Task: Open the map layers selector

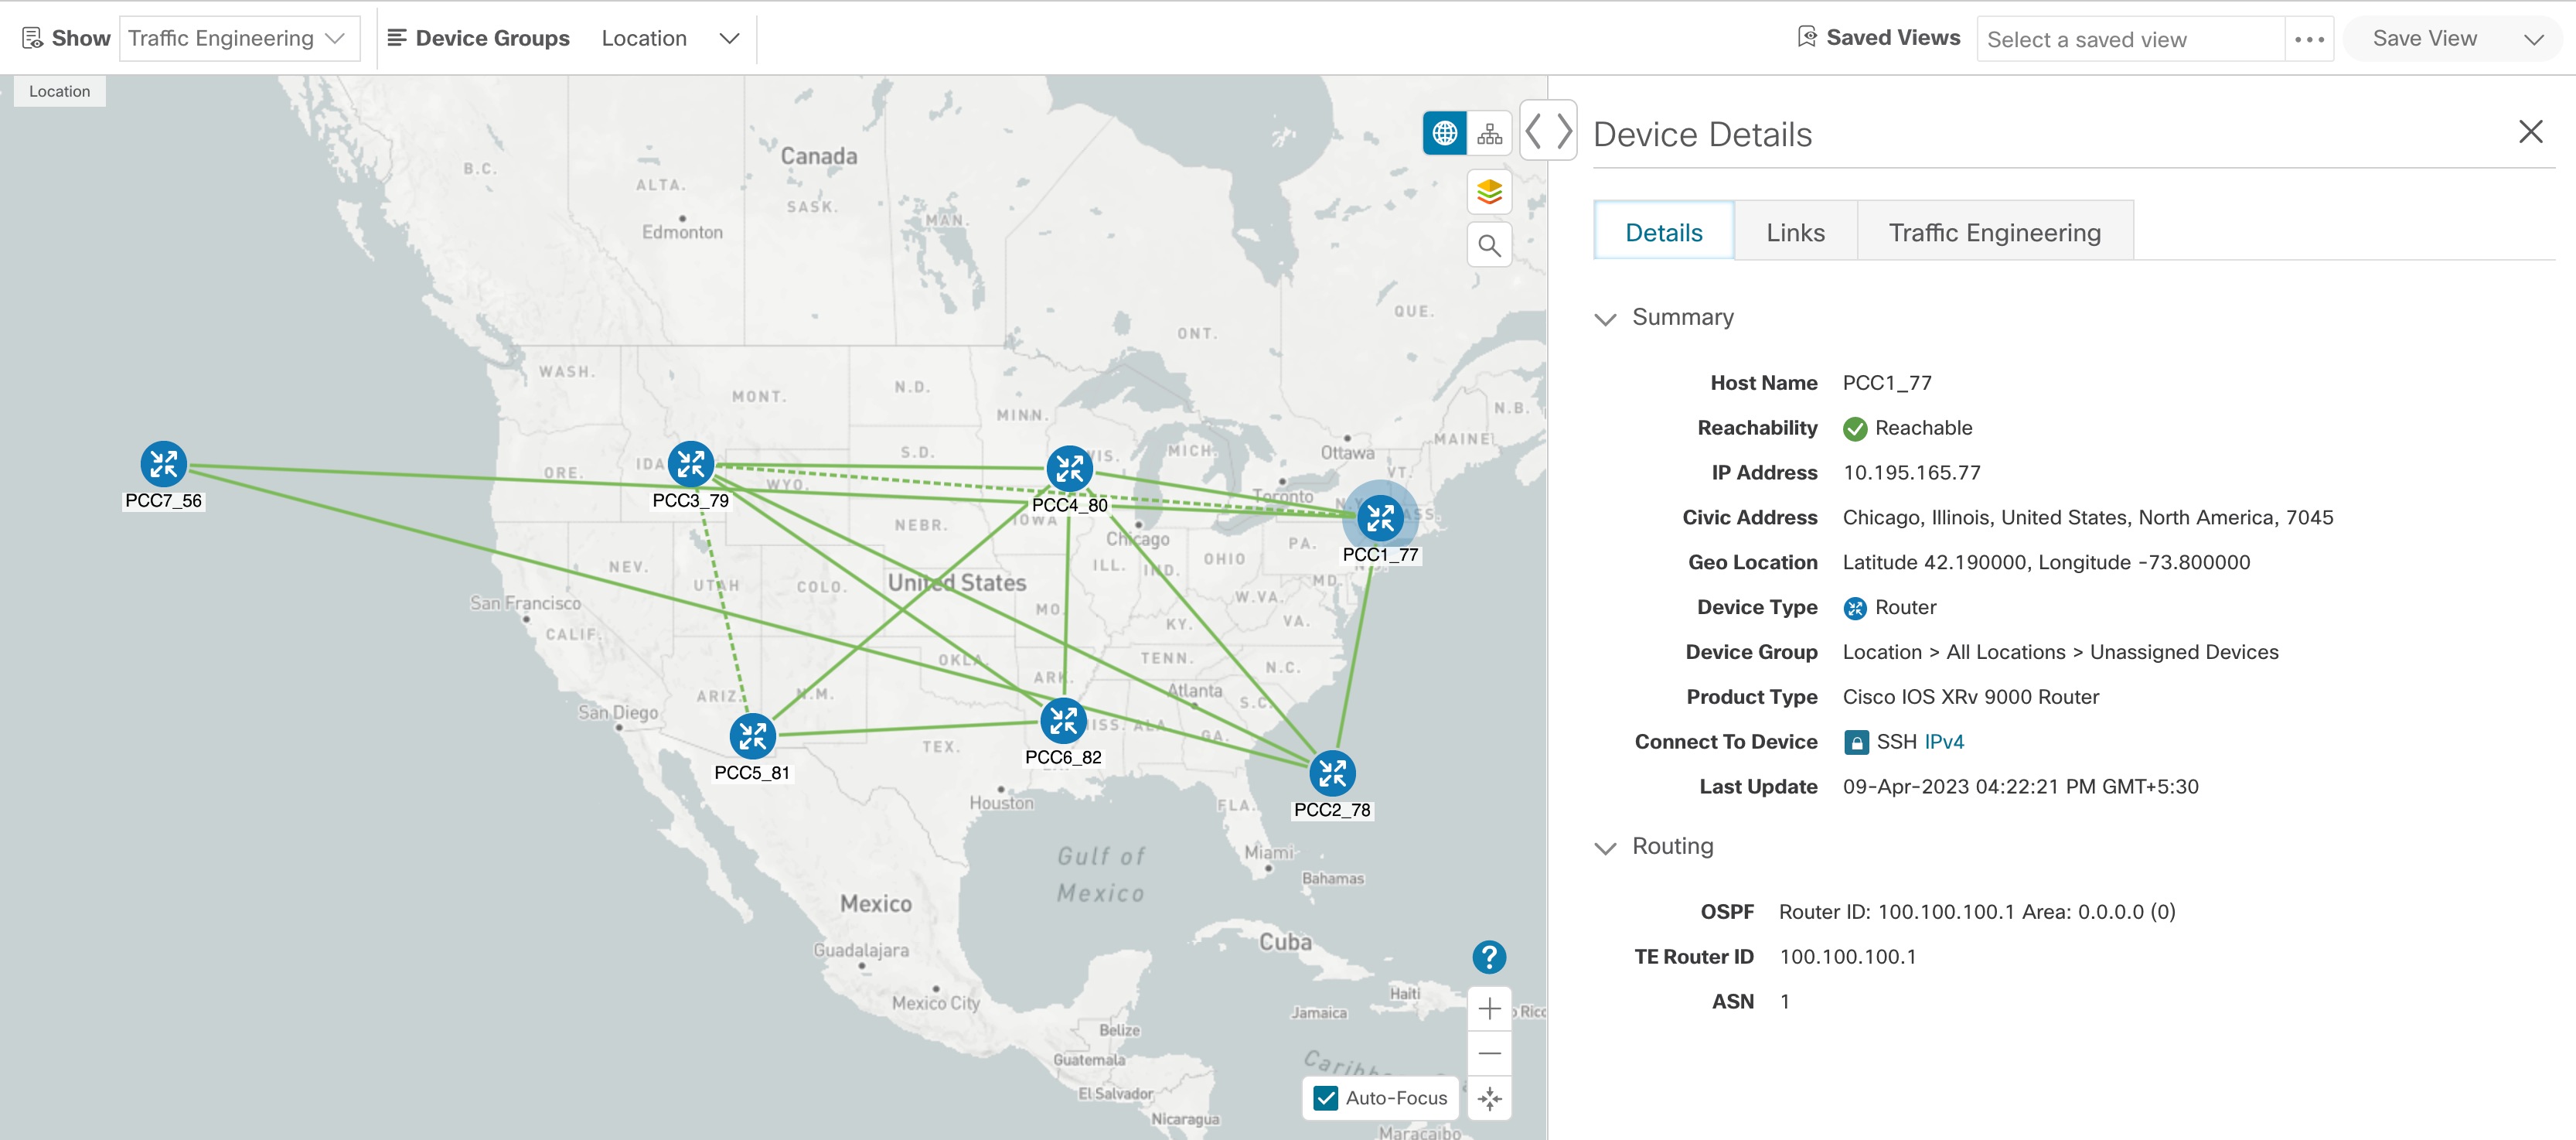Action: coord(1489,191)
